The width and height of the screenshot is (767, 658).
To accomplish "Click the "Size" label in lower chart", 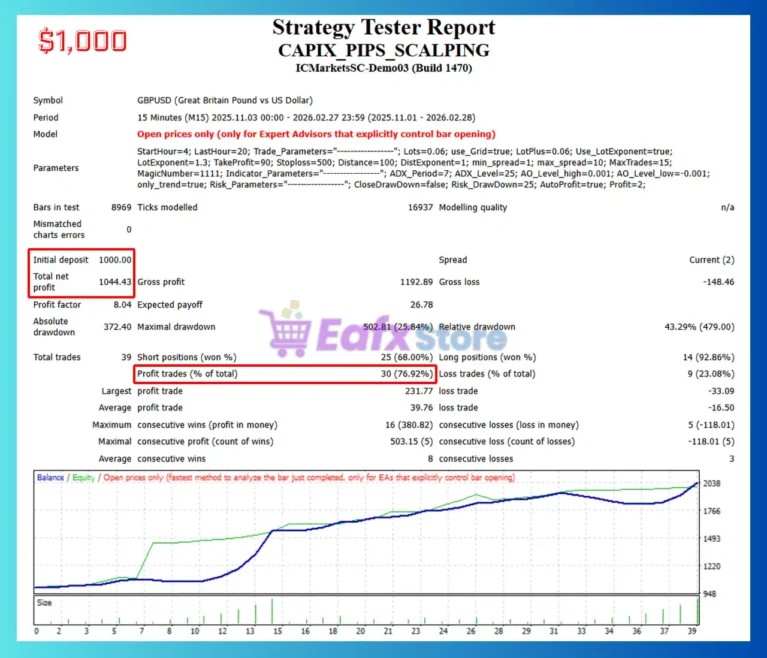I will [44, 603].
